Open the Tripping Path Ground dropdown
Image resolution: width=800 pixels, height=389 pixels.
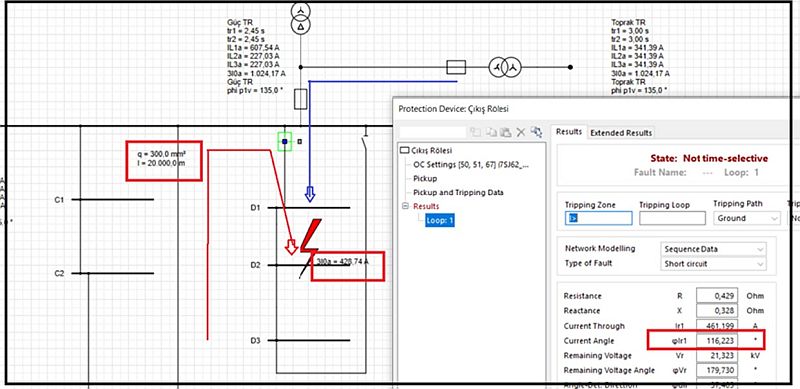pos(746,218)
